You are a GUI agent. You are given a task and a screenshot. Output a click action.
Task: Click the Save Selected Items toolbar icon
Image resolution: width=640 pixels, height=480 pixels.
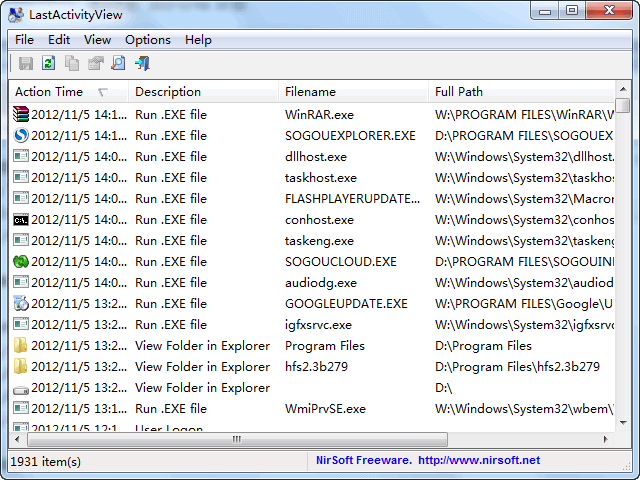coord(26,63)
